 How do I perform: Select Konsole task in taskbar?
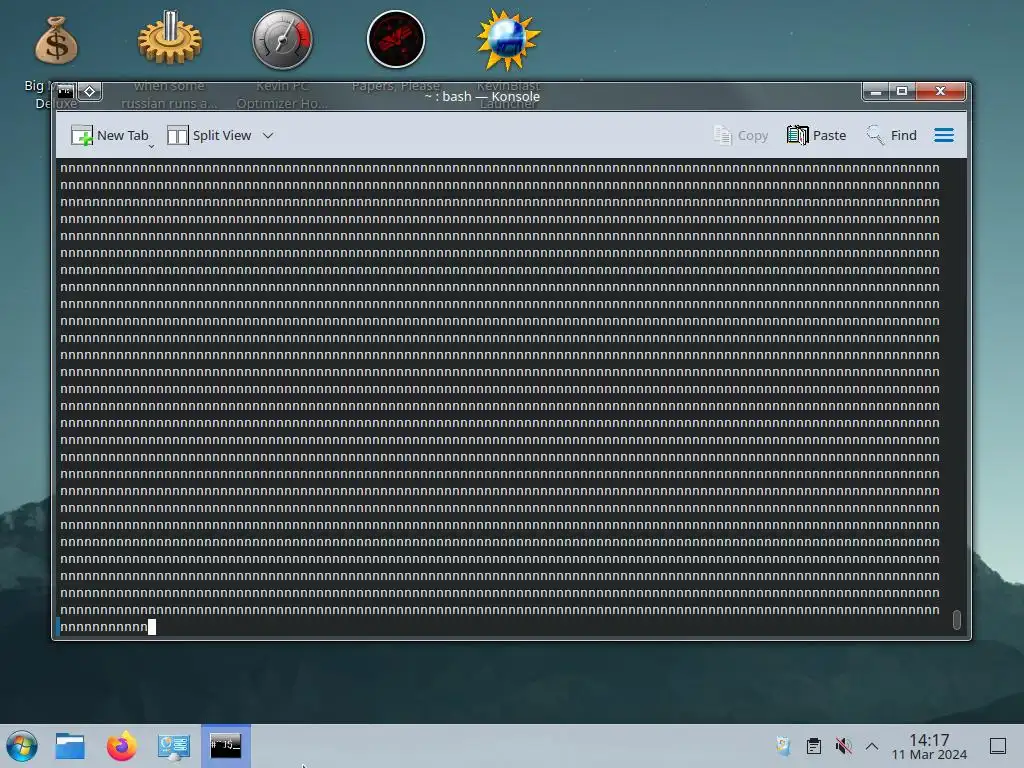click(225, 746)
